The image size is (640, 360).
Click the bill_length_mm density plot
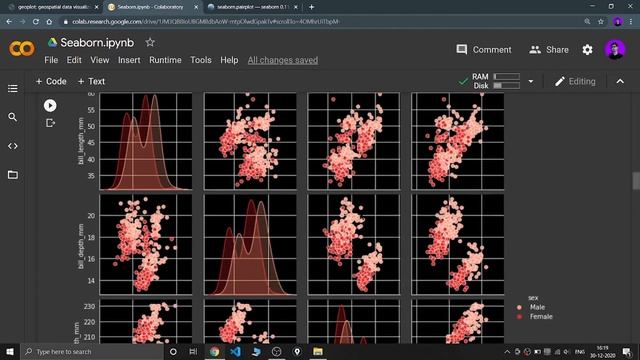pyautogui.click(x=146, y=141)
